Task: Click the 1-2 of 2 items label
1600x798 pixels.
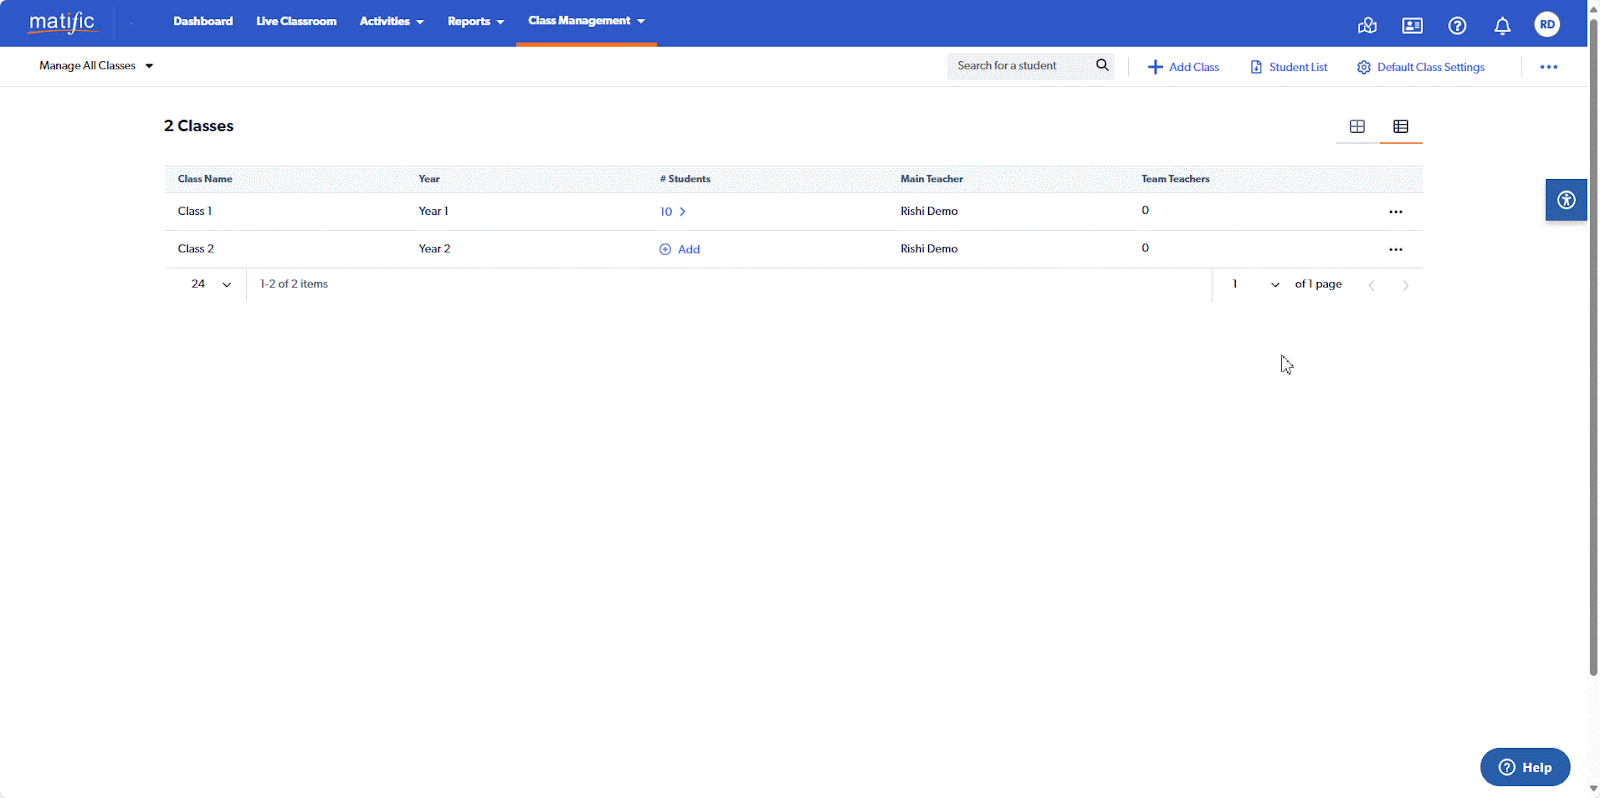Action: pos(294,284)
